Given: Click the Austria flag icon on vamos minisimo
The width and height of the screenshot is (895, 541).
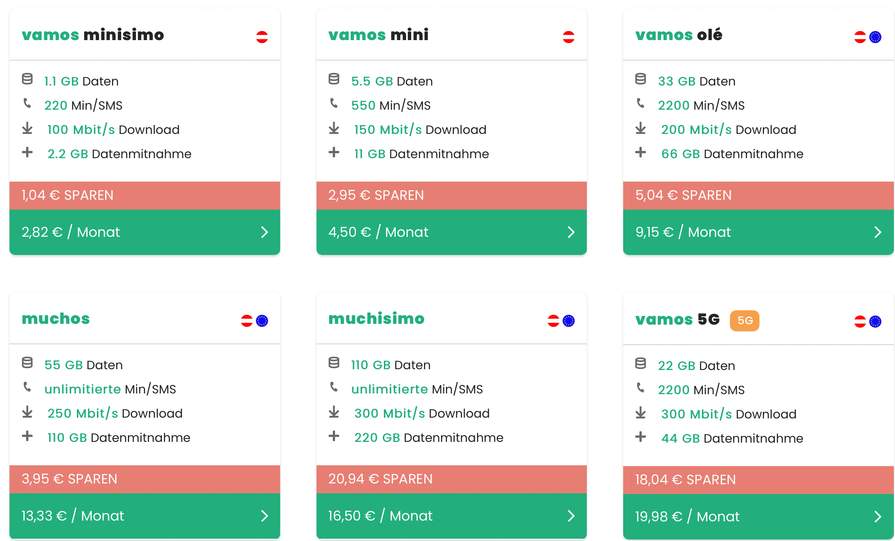Looking at the screenshot, I should [262, 37].
